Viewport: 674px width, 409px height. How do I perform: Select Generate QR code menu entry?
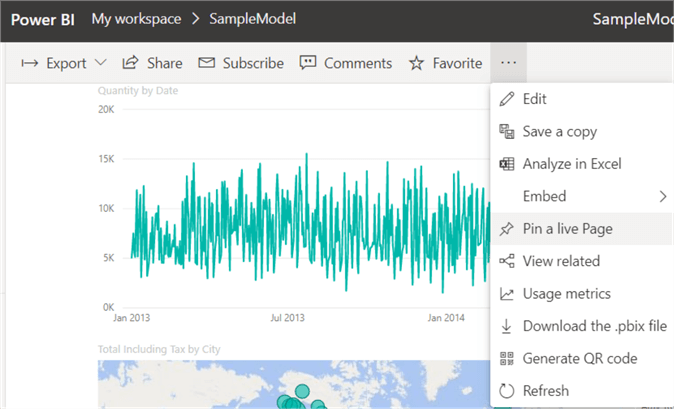(x=579, y=358)
